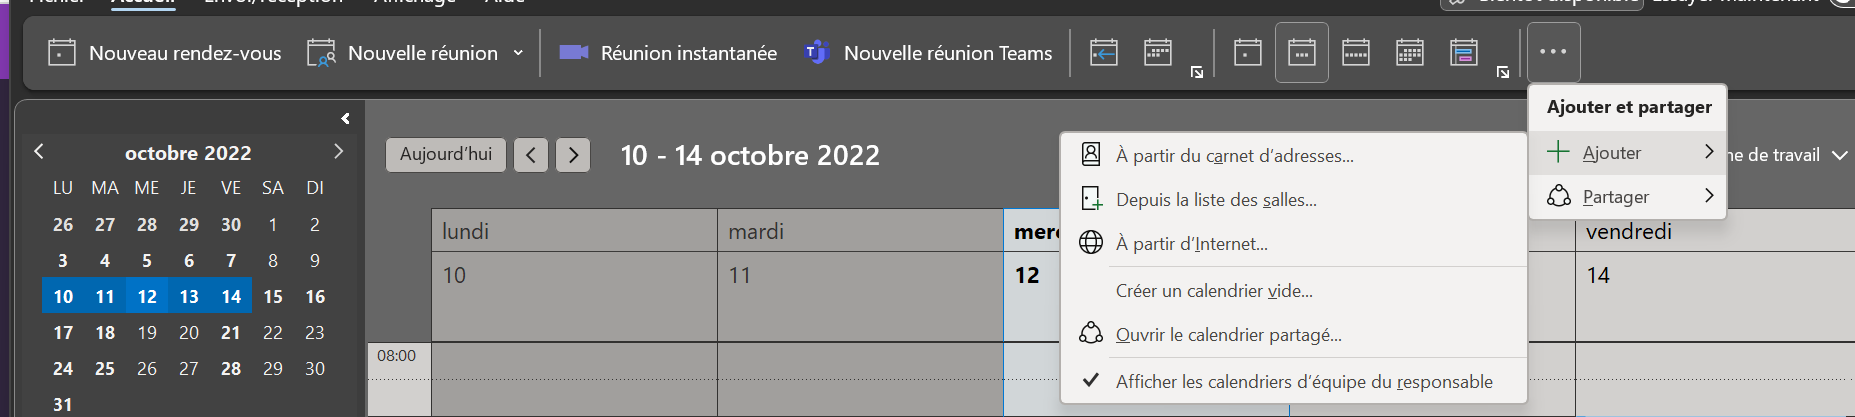Start a Réunion instantanée
Viewport: 1855px width, 417px height.
coord(667,53)
